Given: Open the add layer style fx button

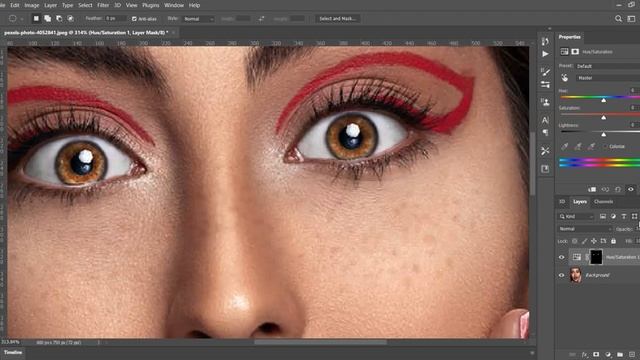Looking at the screenshot, I should click(x=584, y=355).
